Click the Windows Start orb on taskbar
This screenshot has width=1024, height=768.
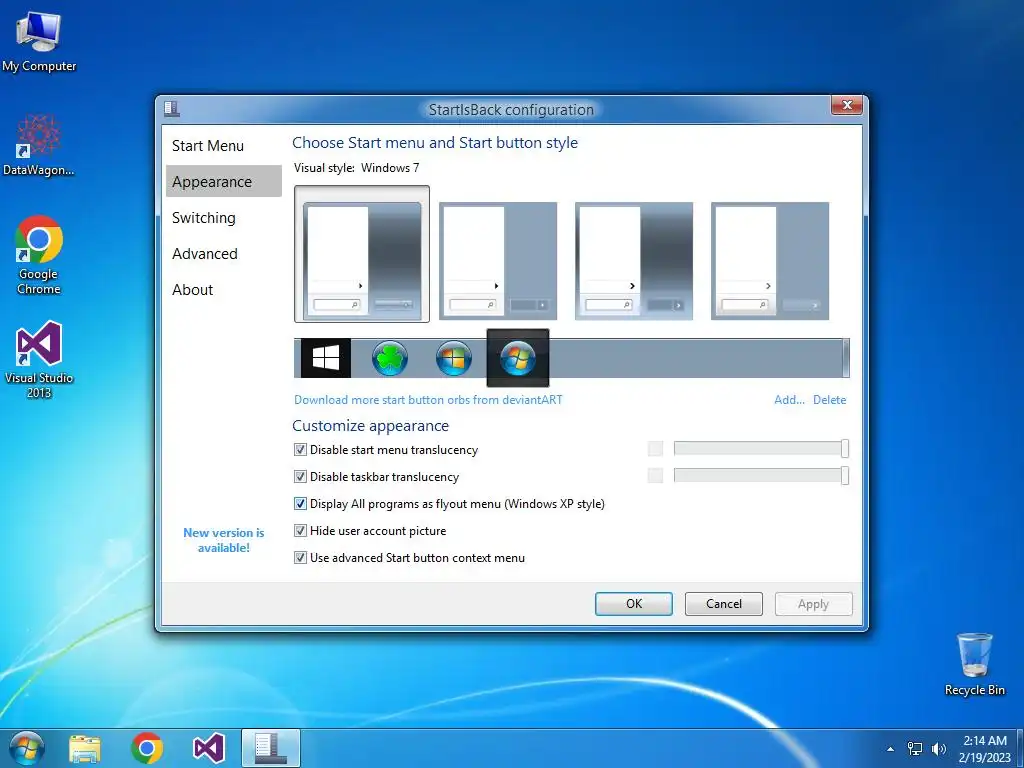(x=26, y=748)
